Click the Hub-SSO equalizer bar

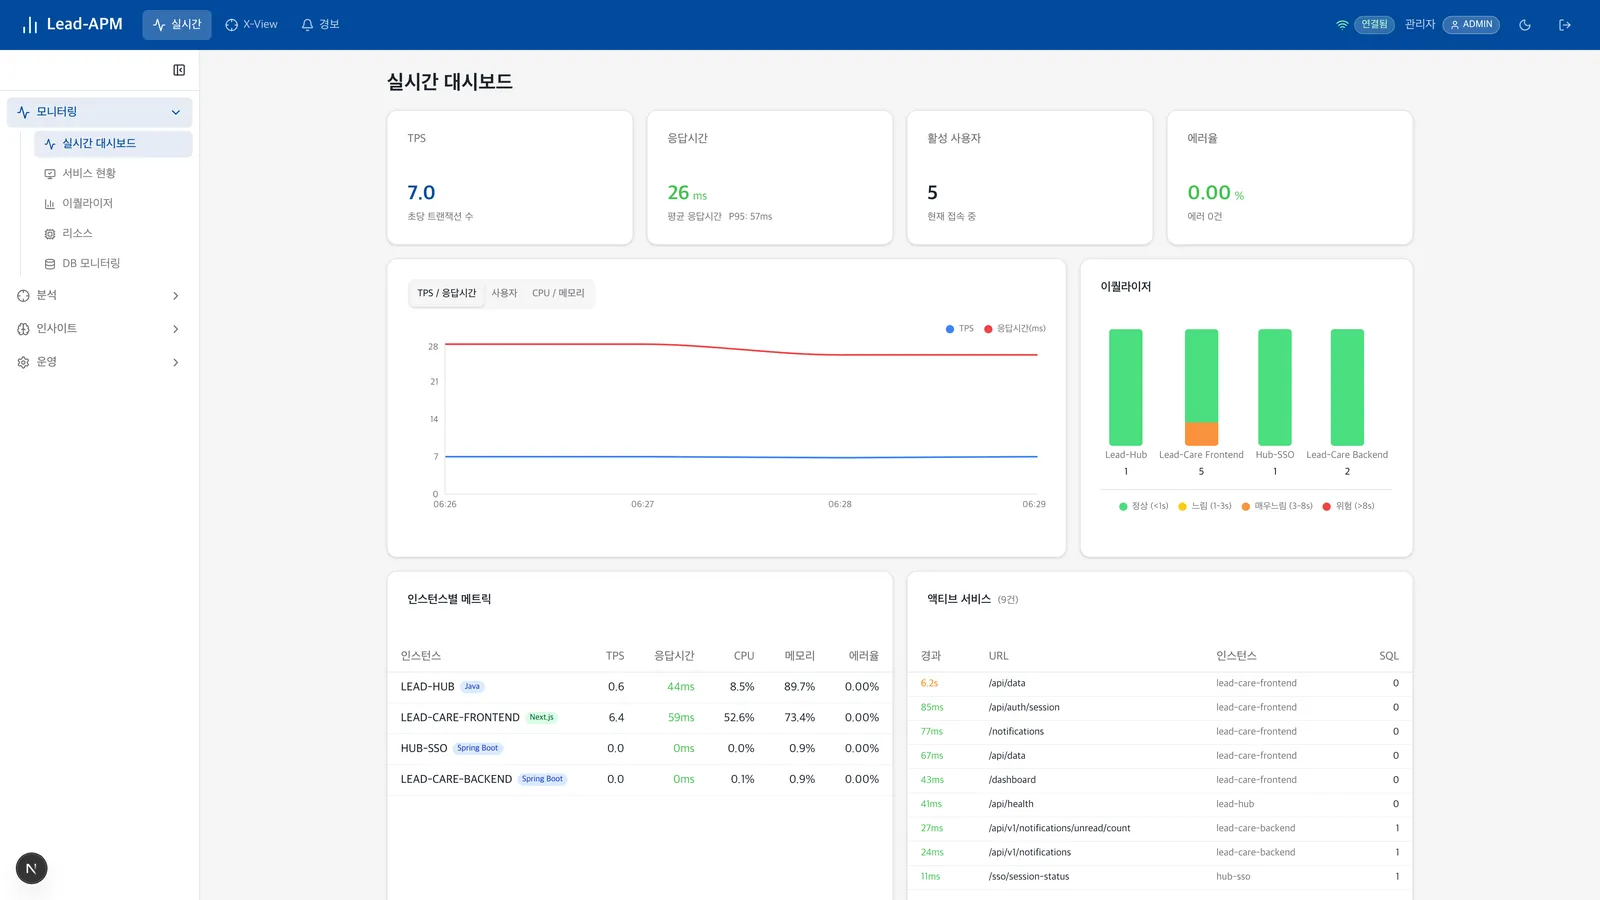coord(1274,387)
